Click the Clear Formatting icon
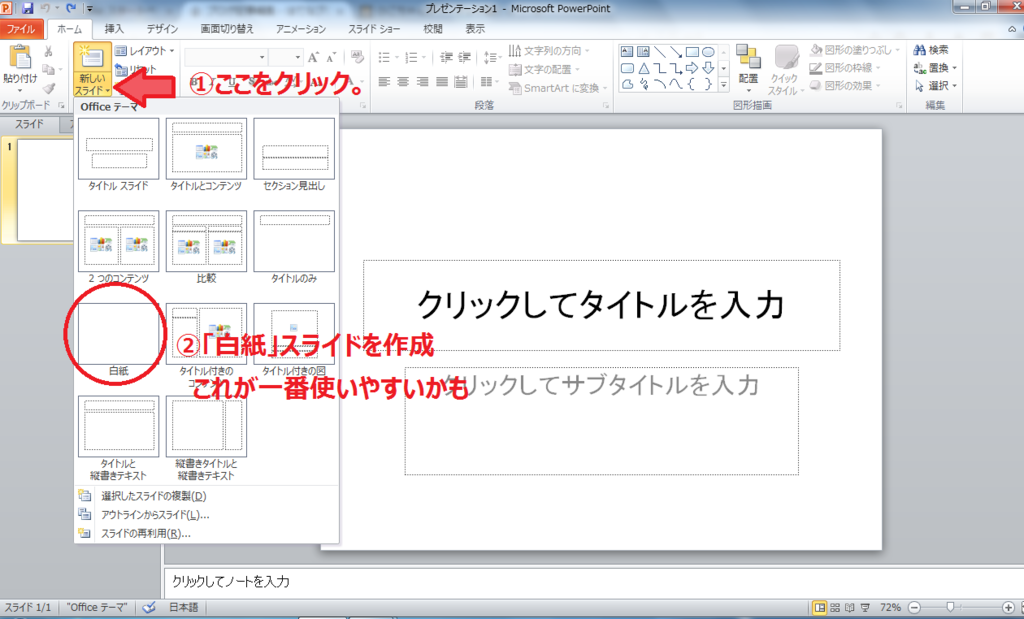 coord(357,57)
